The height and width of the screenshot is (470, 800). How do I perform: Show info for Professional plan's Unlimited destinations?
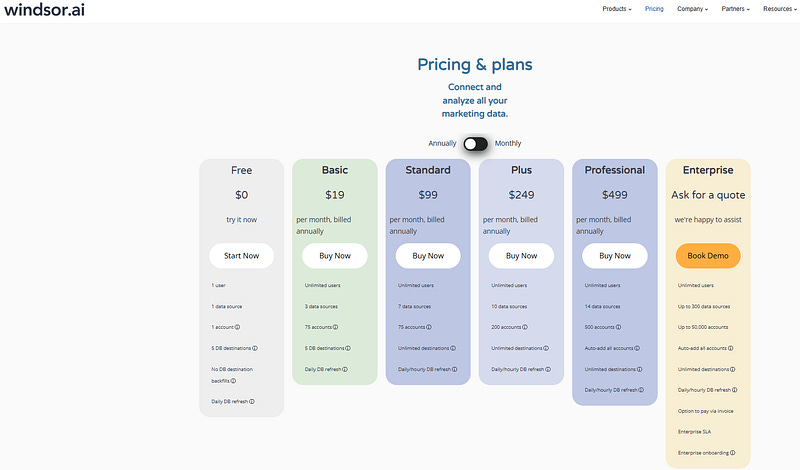point(640,369)
